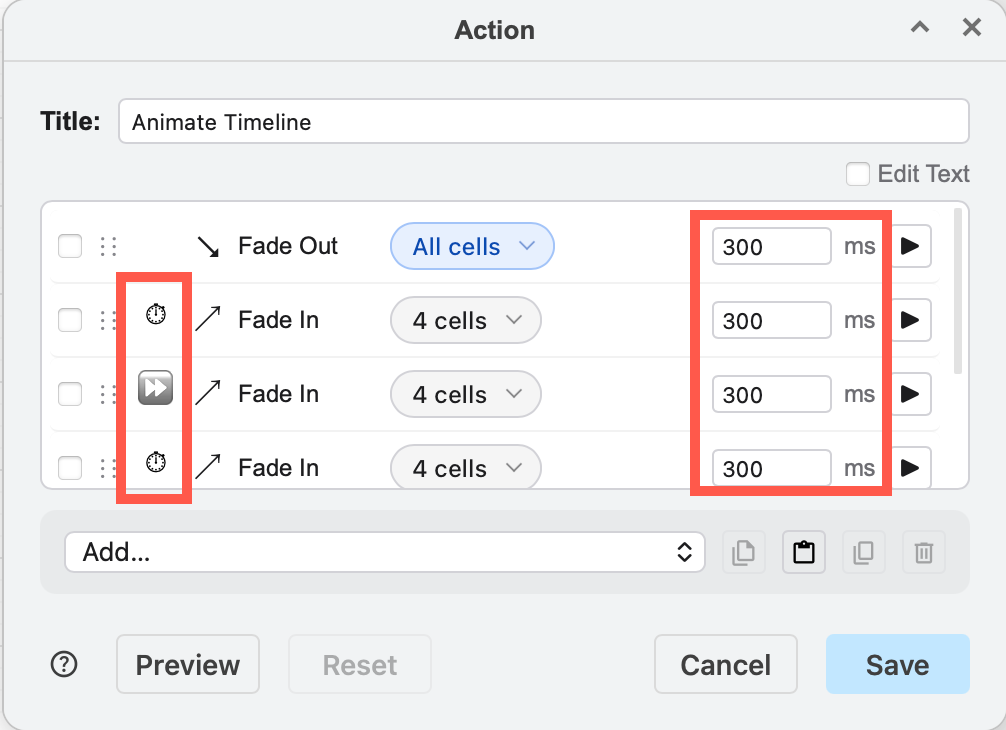Click the fast-forward icon on middle Fade In
This screenshot has width=1006, height=730.
tap(156, 387)
